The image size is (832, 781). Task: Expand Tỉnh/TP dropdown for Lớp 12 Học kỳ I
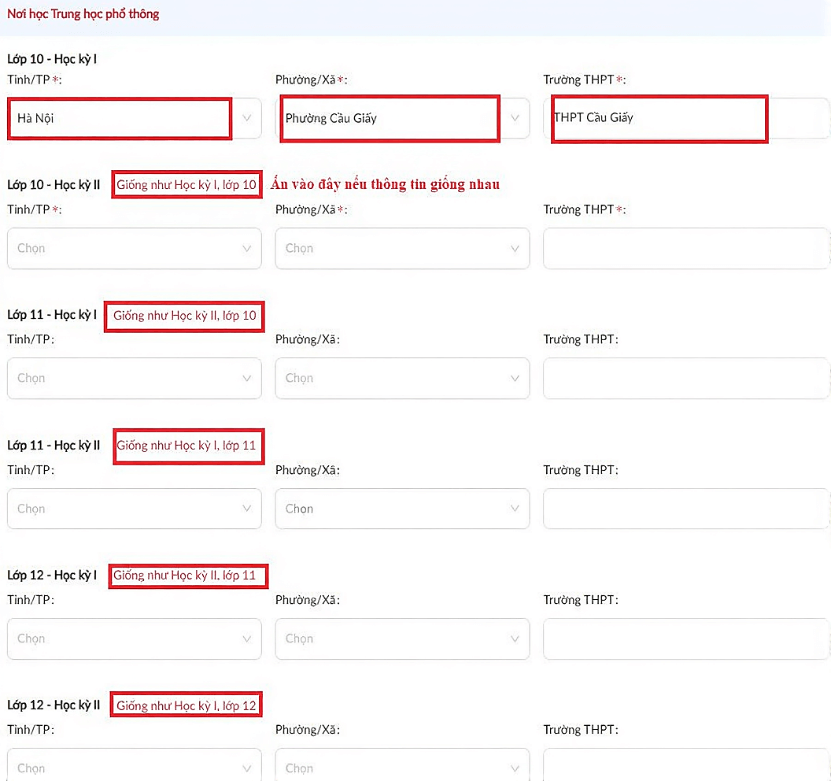pos(134,638)
